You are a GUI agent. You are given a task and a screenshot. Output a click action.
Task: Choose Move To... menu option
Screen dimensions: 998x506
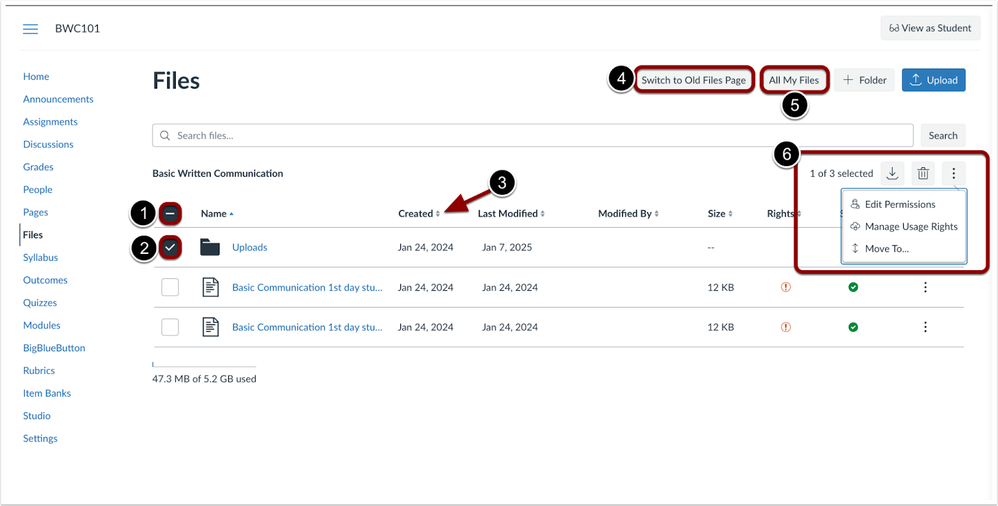click(886, 249)
